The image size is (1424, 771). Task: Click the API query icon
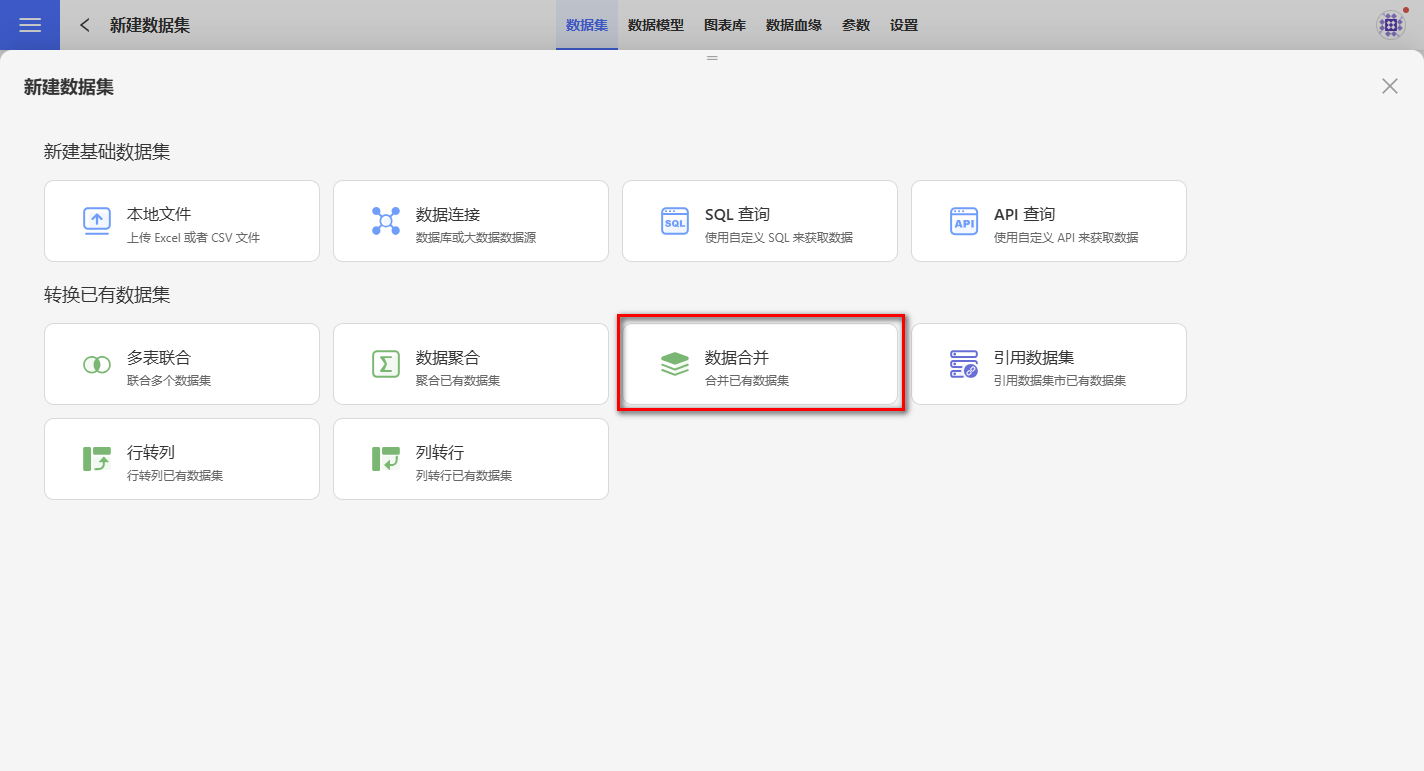(x=964, y=221)
